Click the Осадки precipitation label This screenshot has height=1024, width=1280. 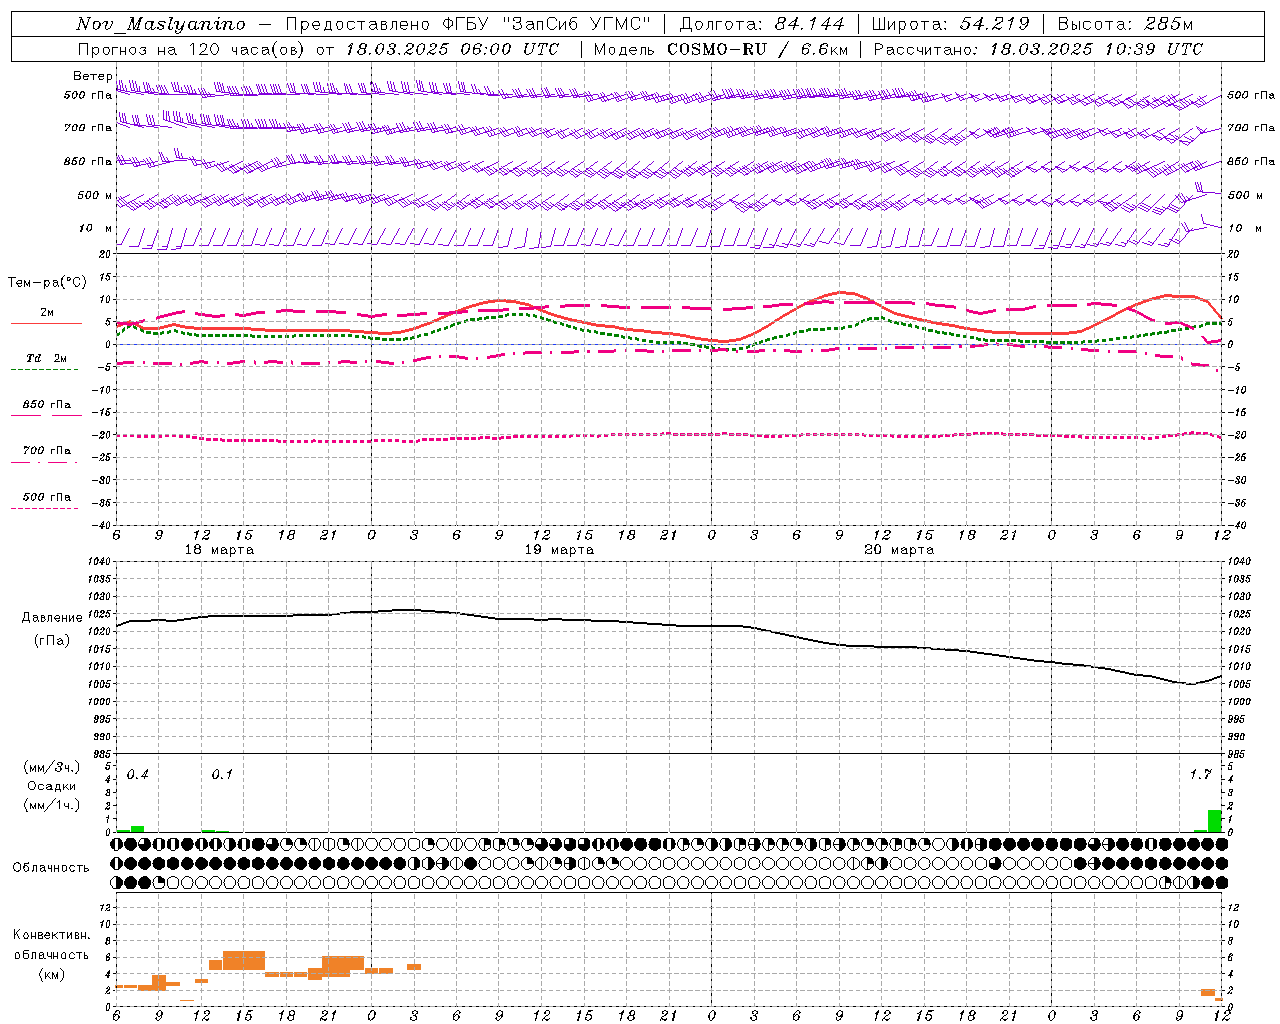(52, 786)
